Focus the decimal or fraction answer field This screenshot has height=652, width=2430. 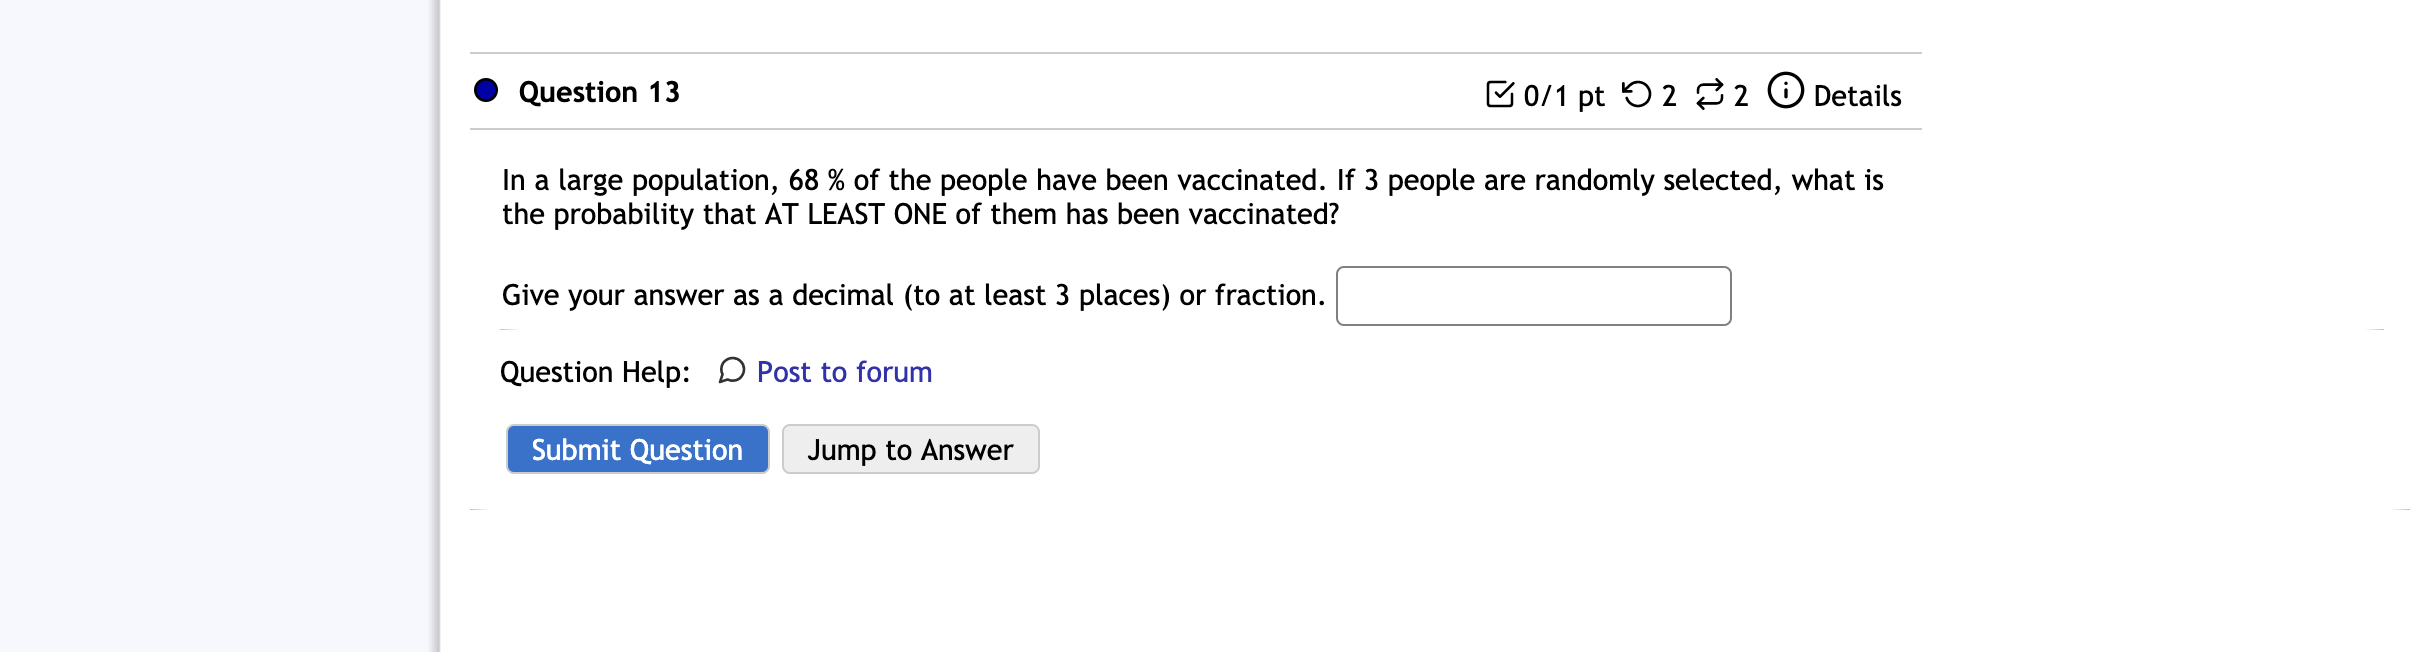tap(1534, 296)
